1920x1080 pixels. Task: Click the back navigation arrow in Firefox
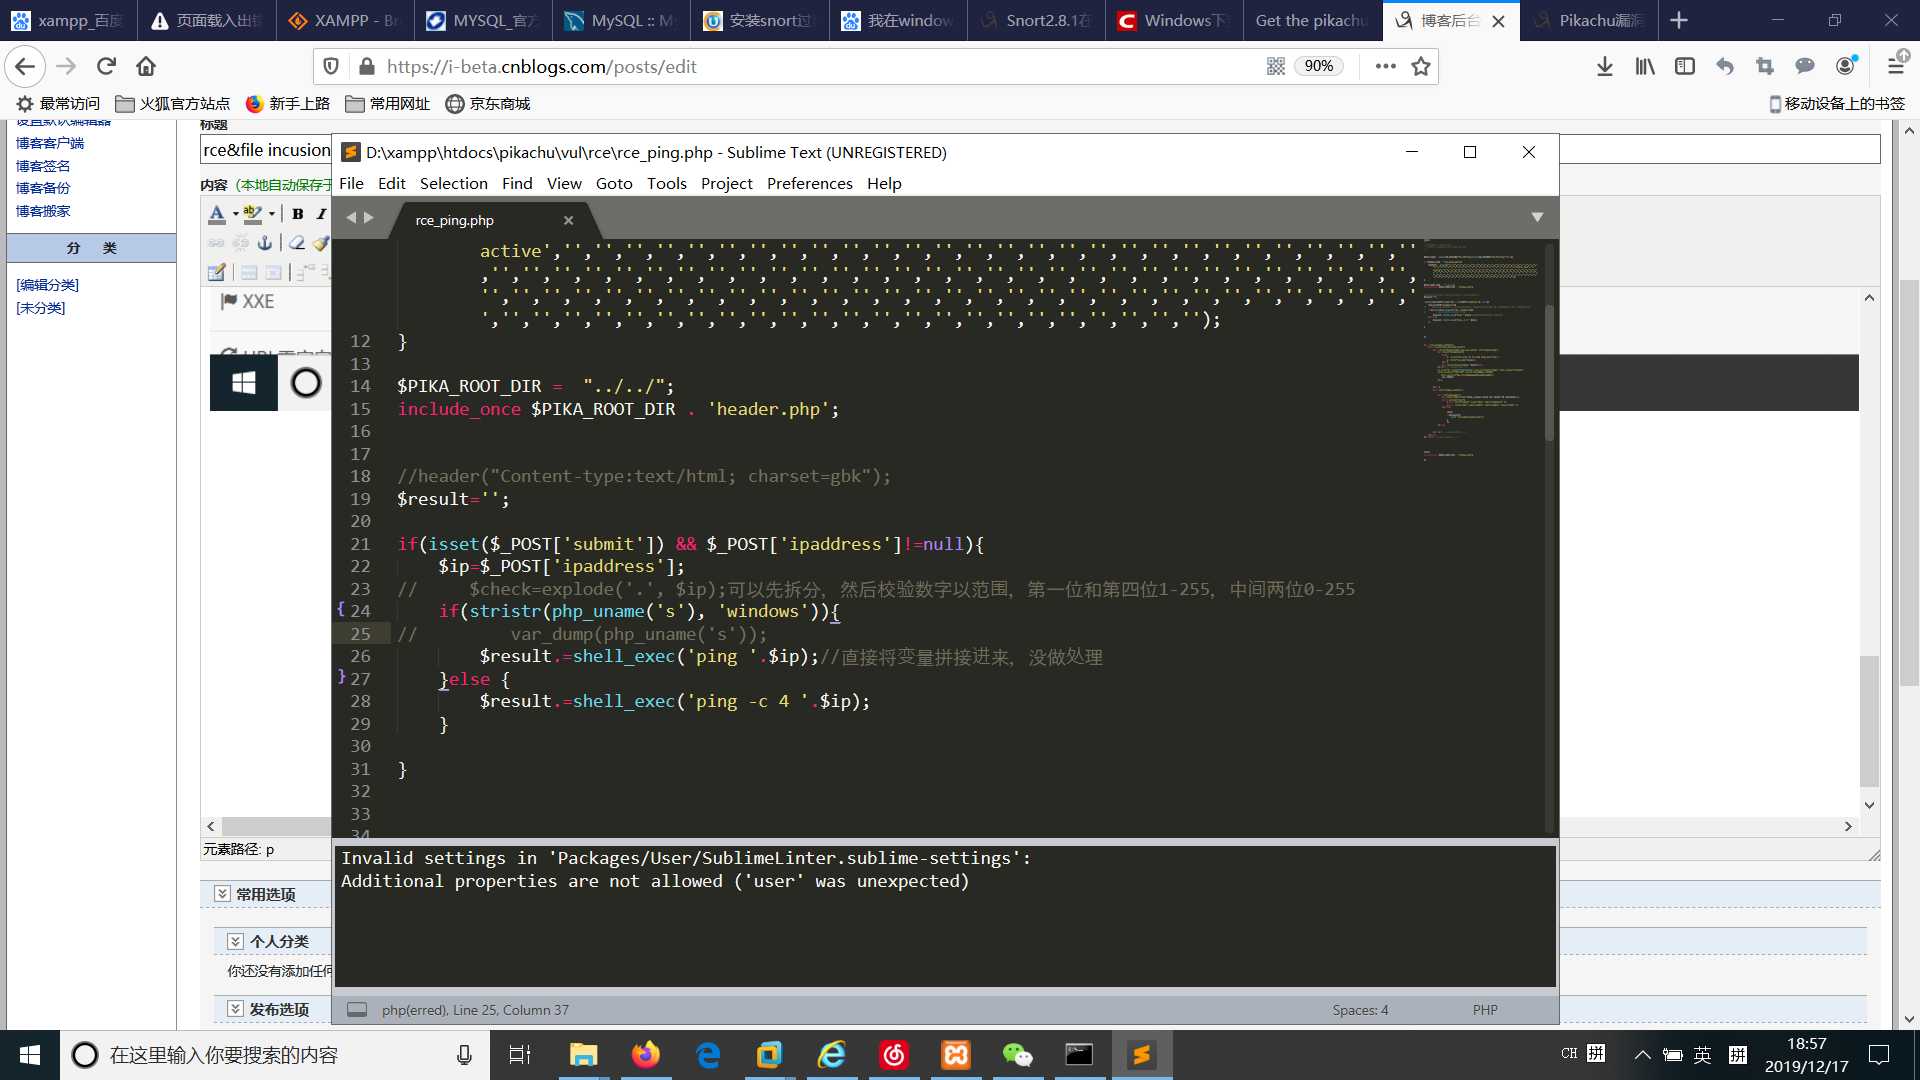coord(25,66)
